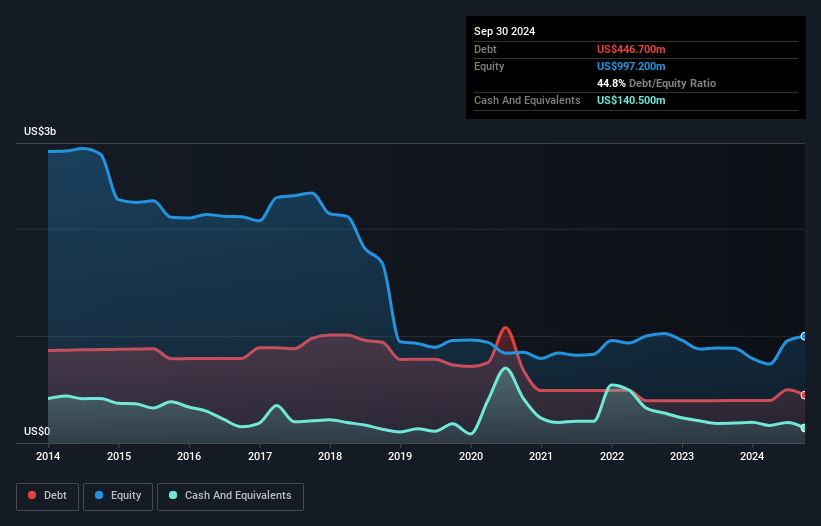
Task: Click the US$3b y-axis label
Action: click(x=40, y=131)
